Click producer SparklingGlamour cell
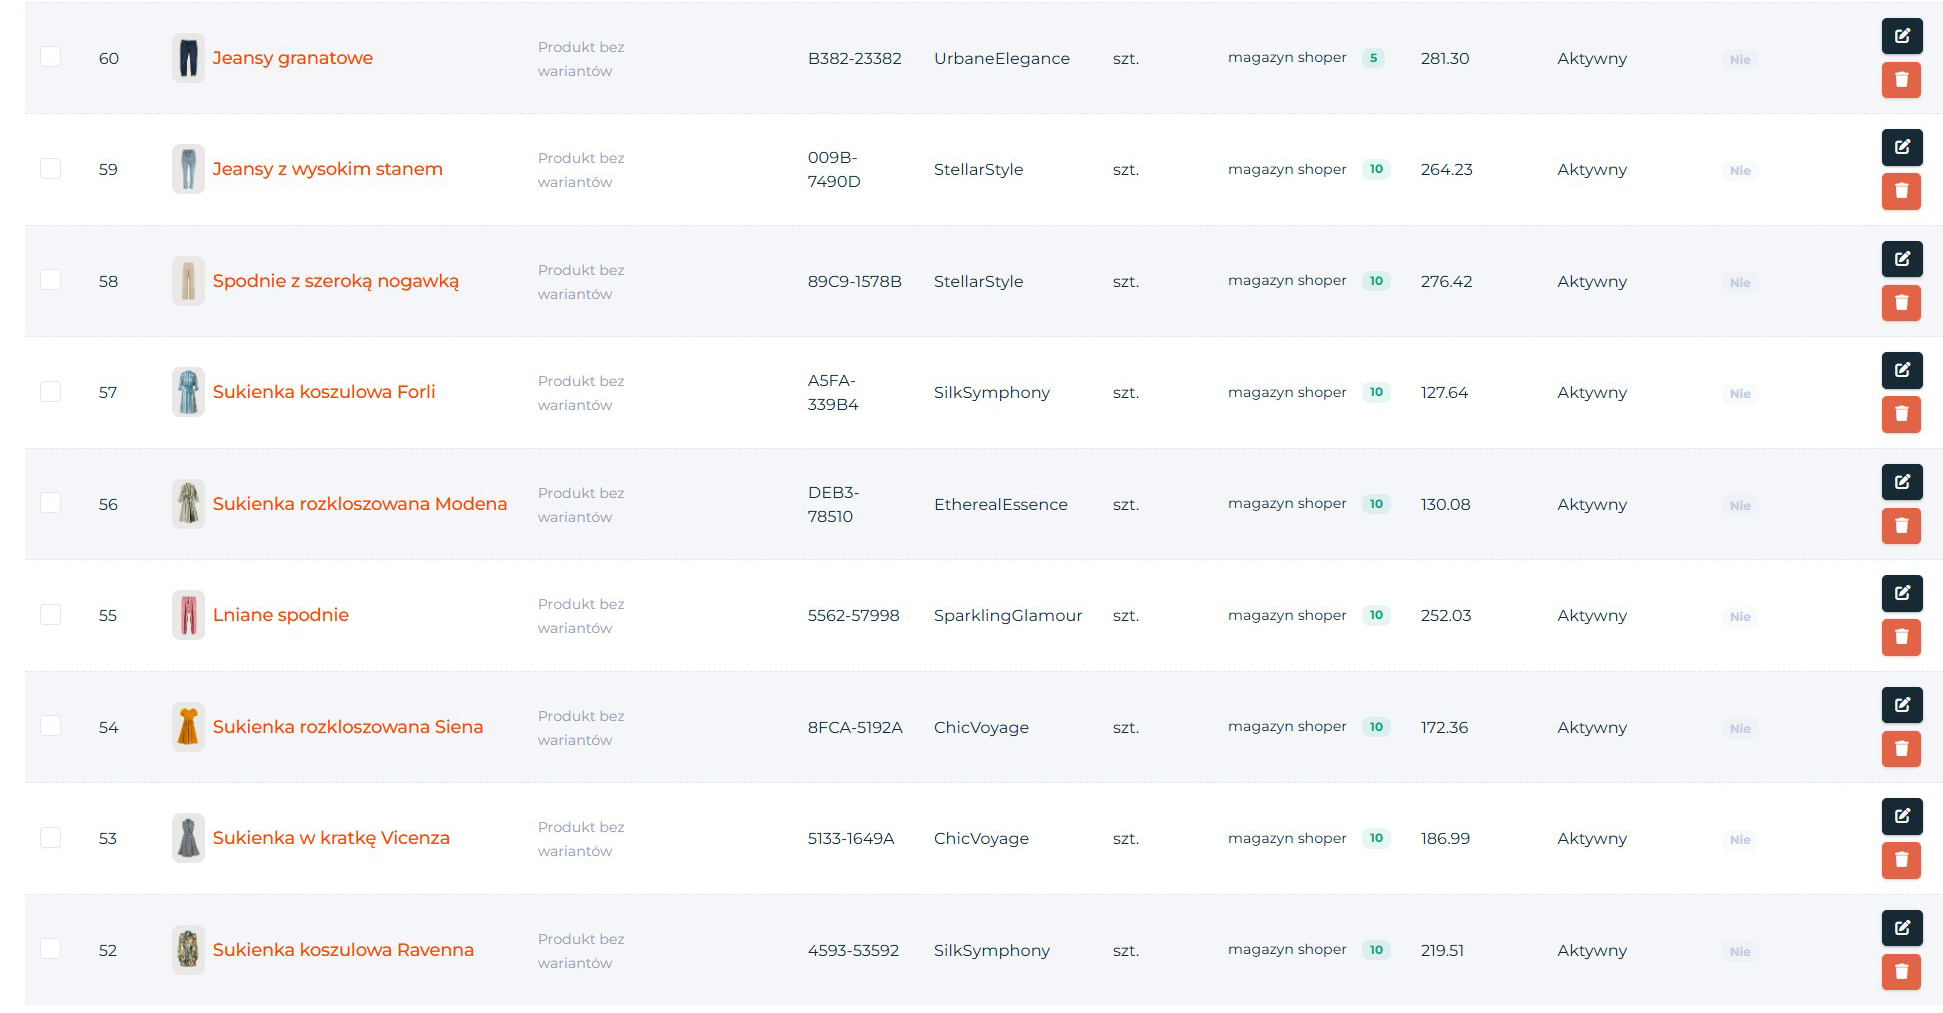This screenshot has height=1013, width=1943. (1008, 615)
